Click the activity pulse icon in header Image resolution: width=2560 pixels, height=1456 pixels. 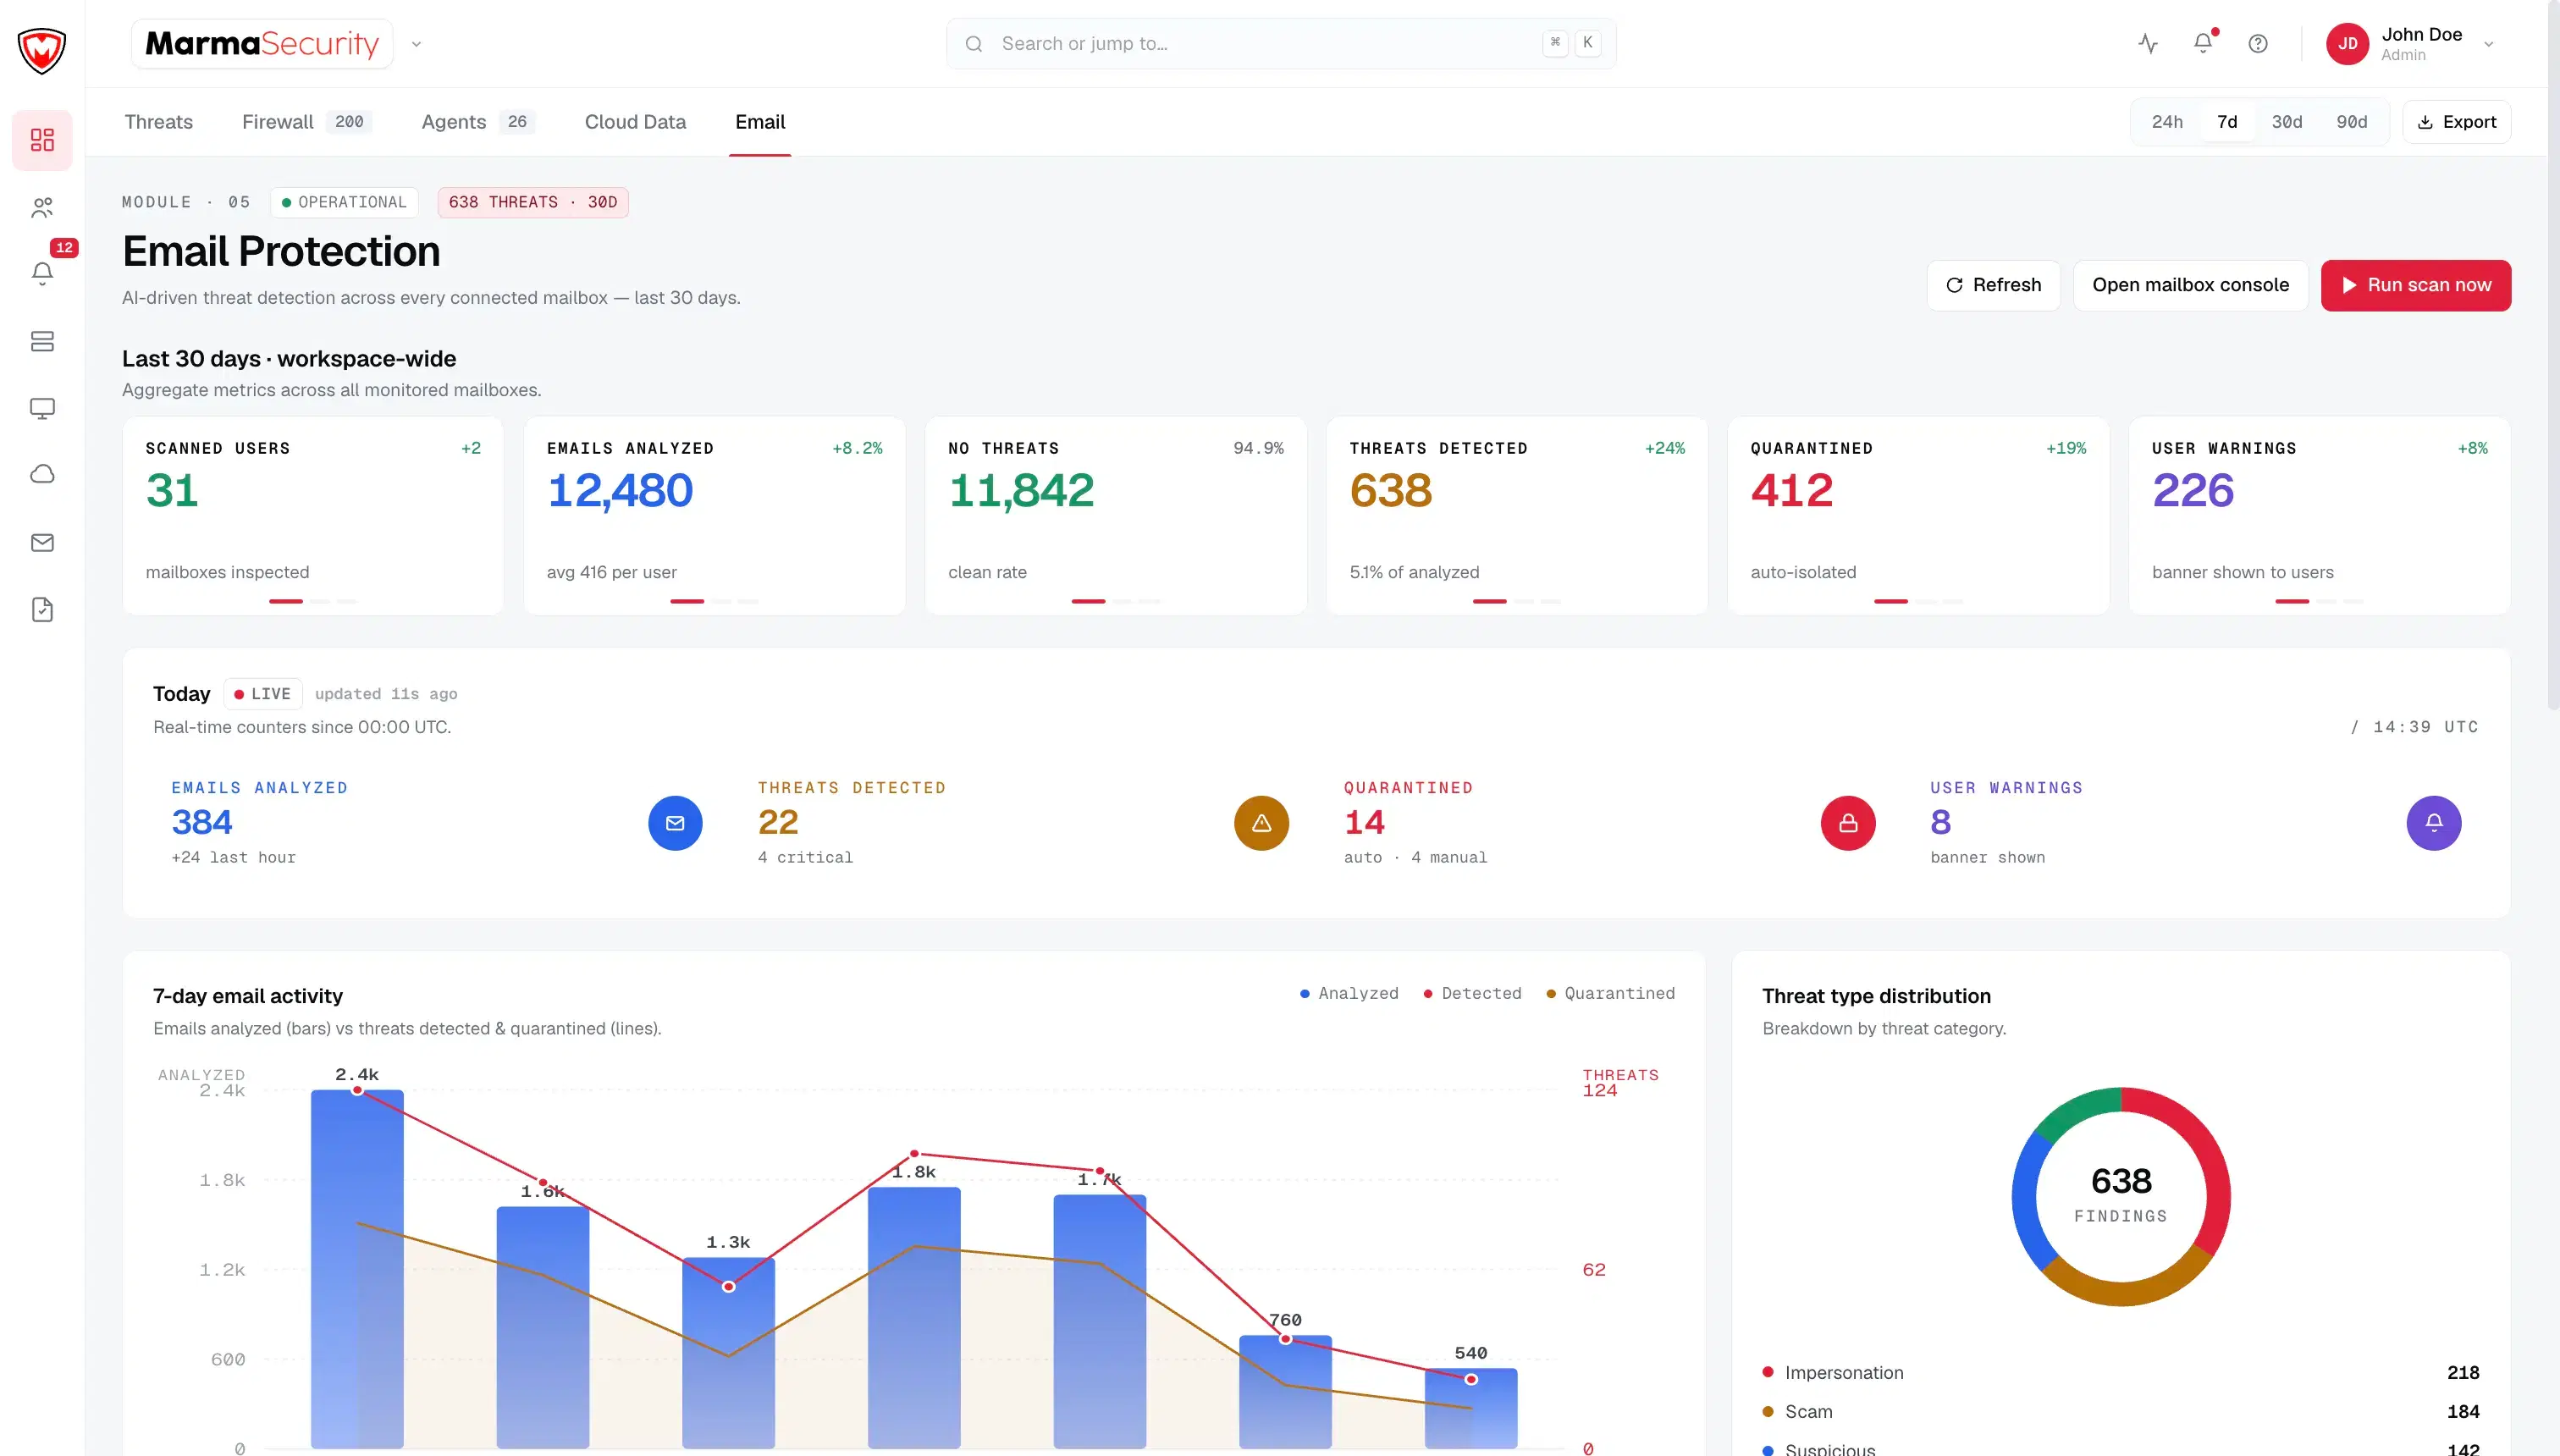tap(2148, 43)
